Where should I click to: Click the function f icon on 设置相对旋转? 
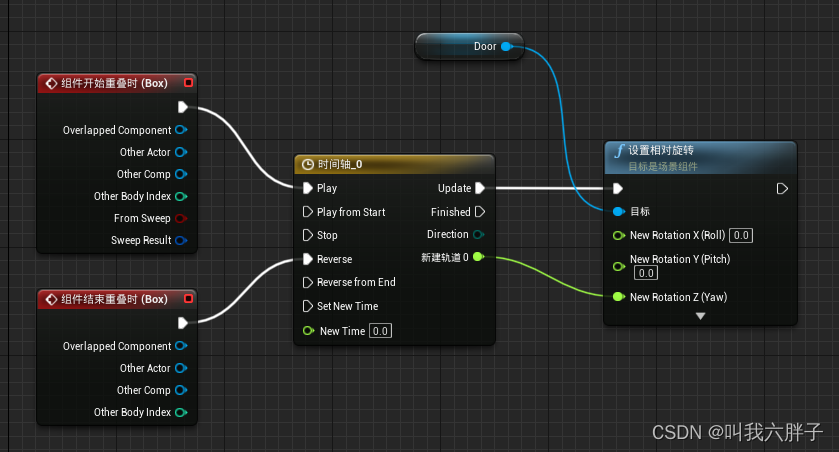(x=619, y=151)
